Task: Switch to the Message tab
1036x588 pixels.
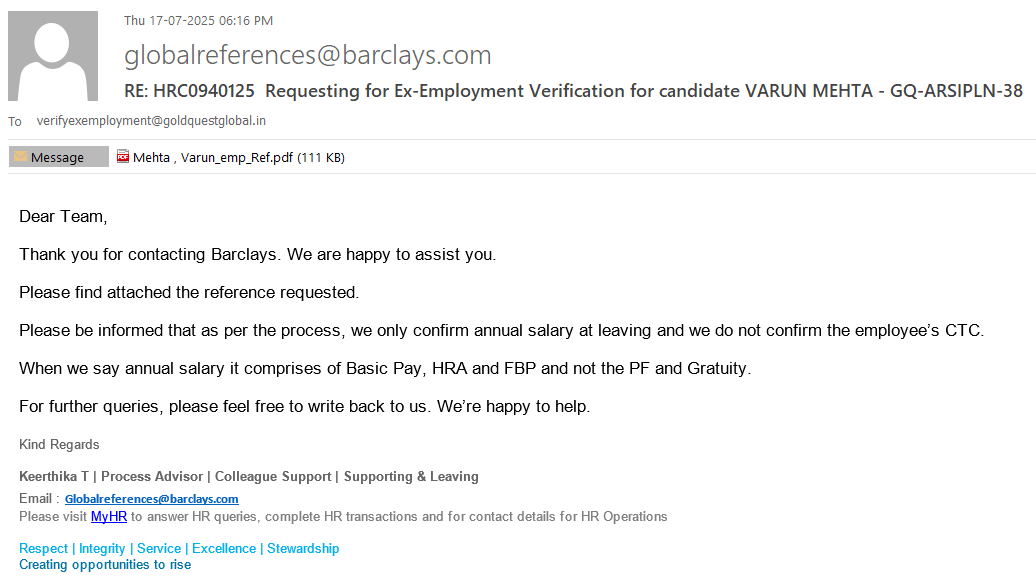Action: click(58, 157)
